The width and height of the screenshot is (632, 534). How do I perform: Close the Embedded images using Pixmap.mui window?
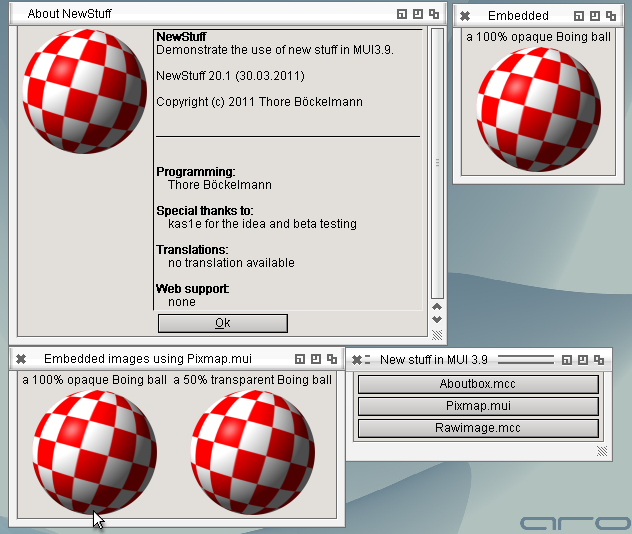[21, 358]
